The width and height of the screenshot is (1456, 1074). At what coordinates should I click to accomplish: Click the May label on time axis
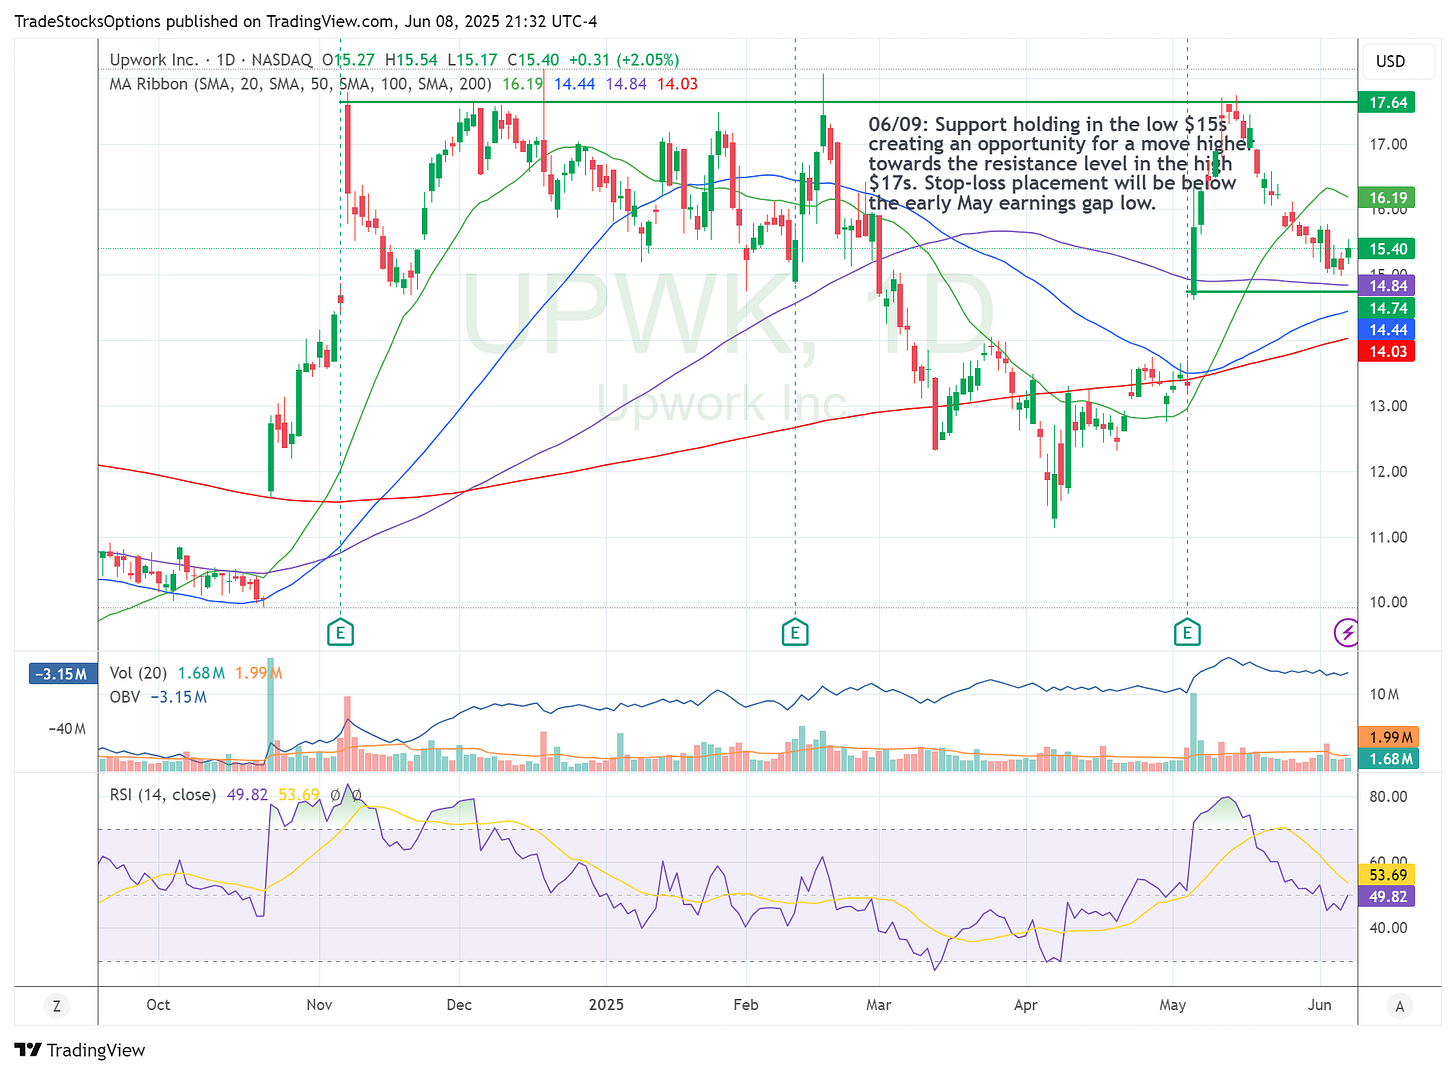coord(1173,1004)
